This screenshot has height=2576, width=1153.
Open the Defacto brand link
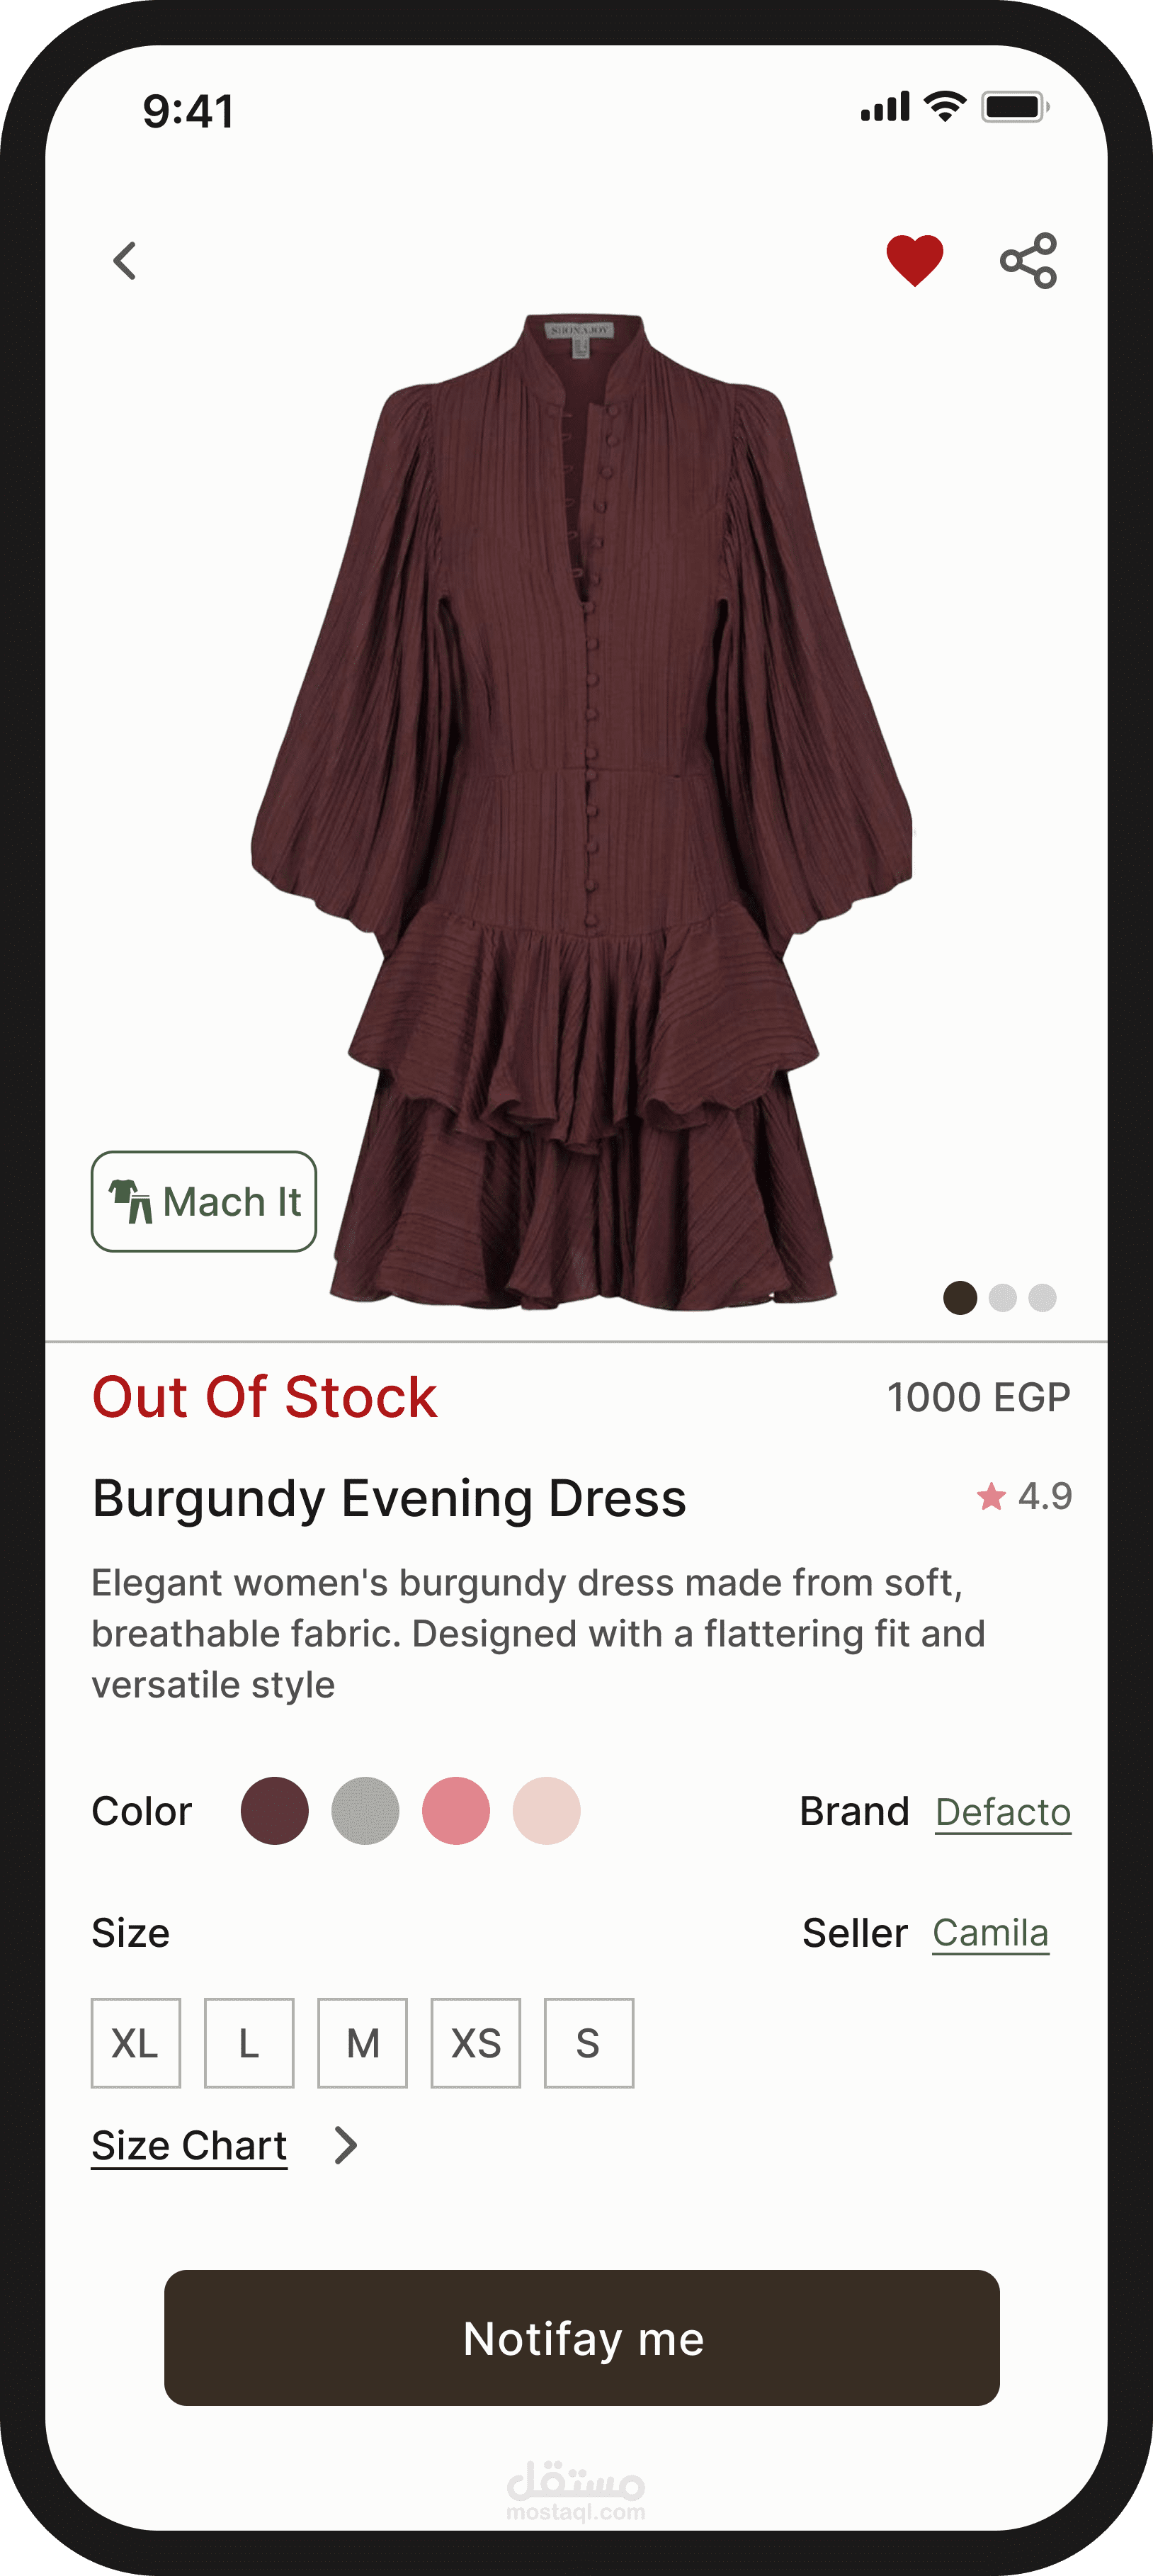pyautogui.click(x=1003, y=1812)
